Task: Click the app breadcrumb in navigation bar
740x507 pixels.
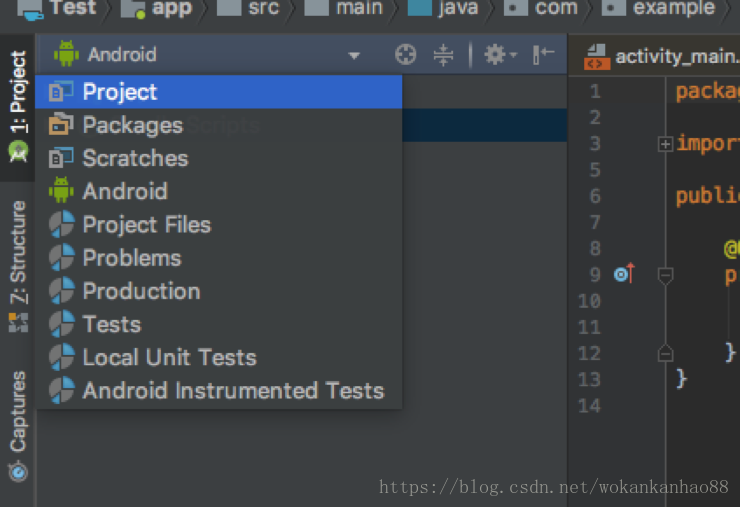Action: click(x=157, y=8)
